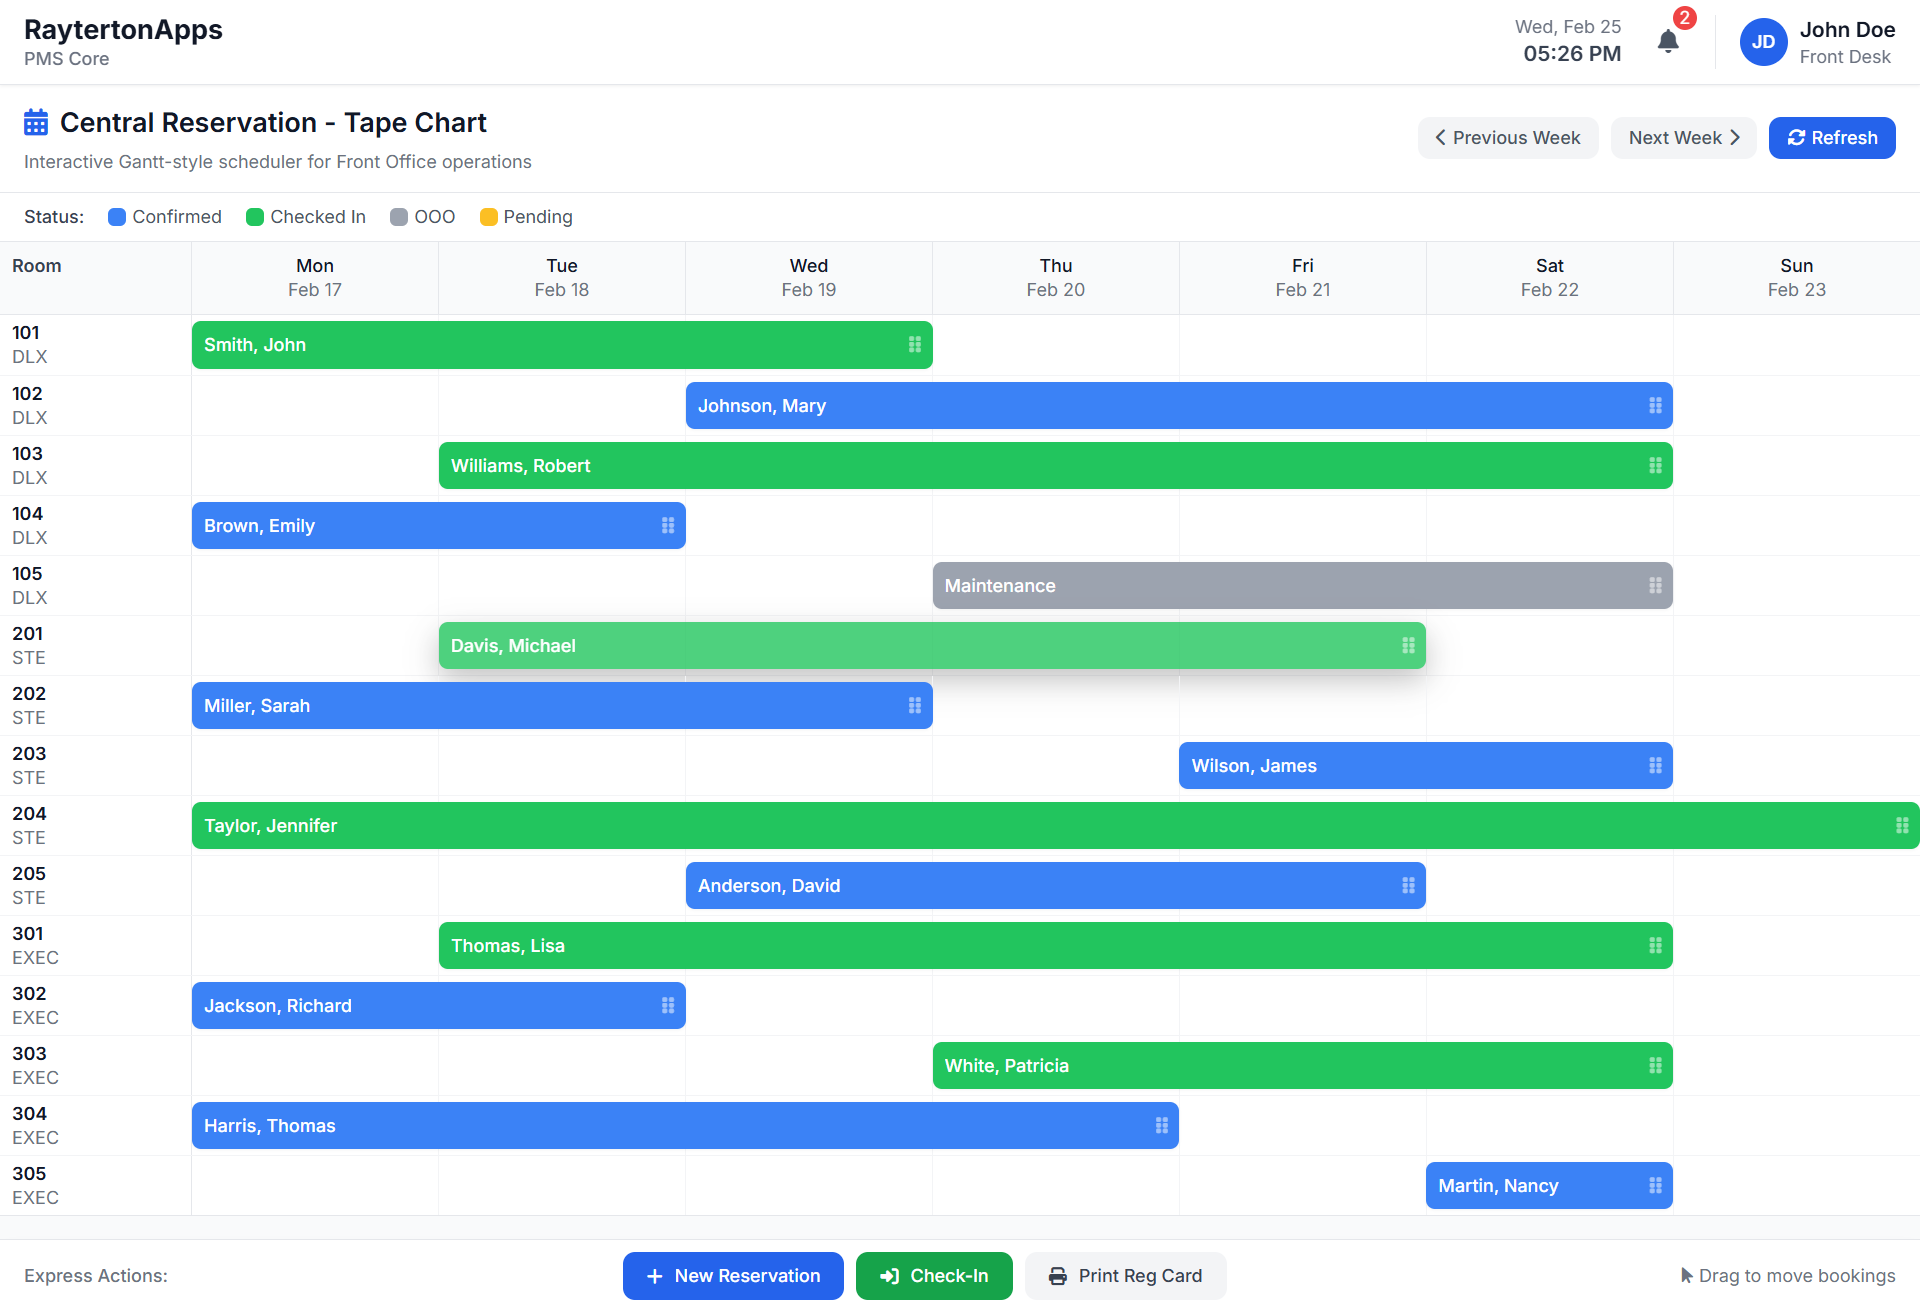Click the Pending status color dot
The width and height of the screenshot is (1920, 1312).
tap(488, 216)
